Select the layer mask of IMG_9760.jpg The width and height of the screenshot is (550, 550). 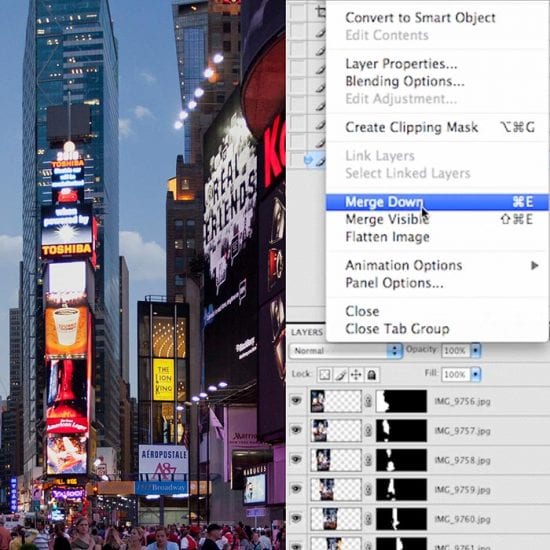(x=402, y=519)
